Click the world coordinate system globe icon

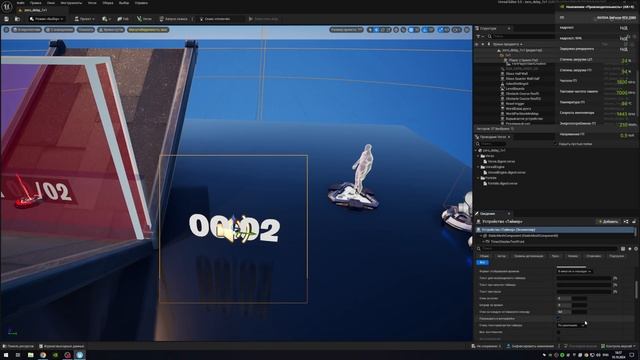pyautogui.click(x=396, y=30)
